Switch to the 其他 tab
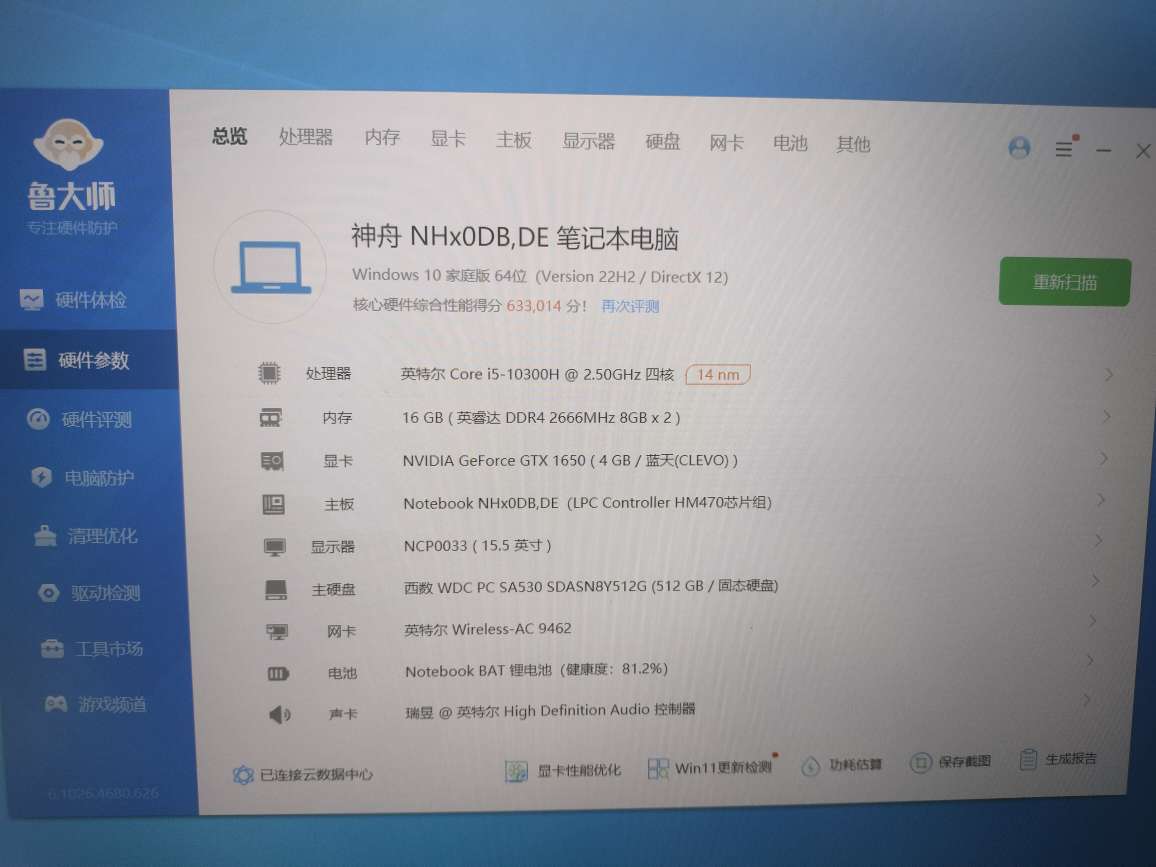Viewport: 1156px width, 867px height. [854, 144]
